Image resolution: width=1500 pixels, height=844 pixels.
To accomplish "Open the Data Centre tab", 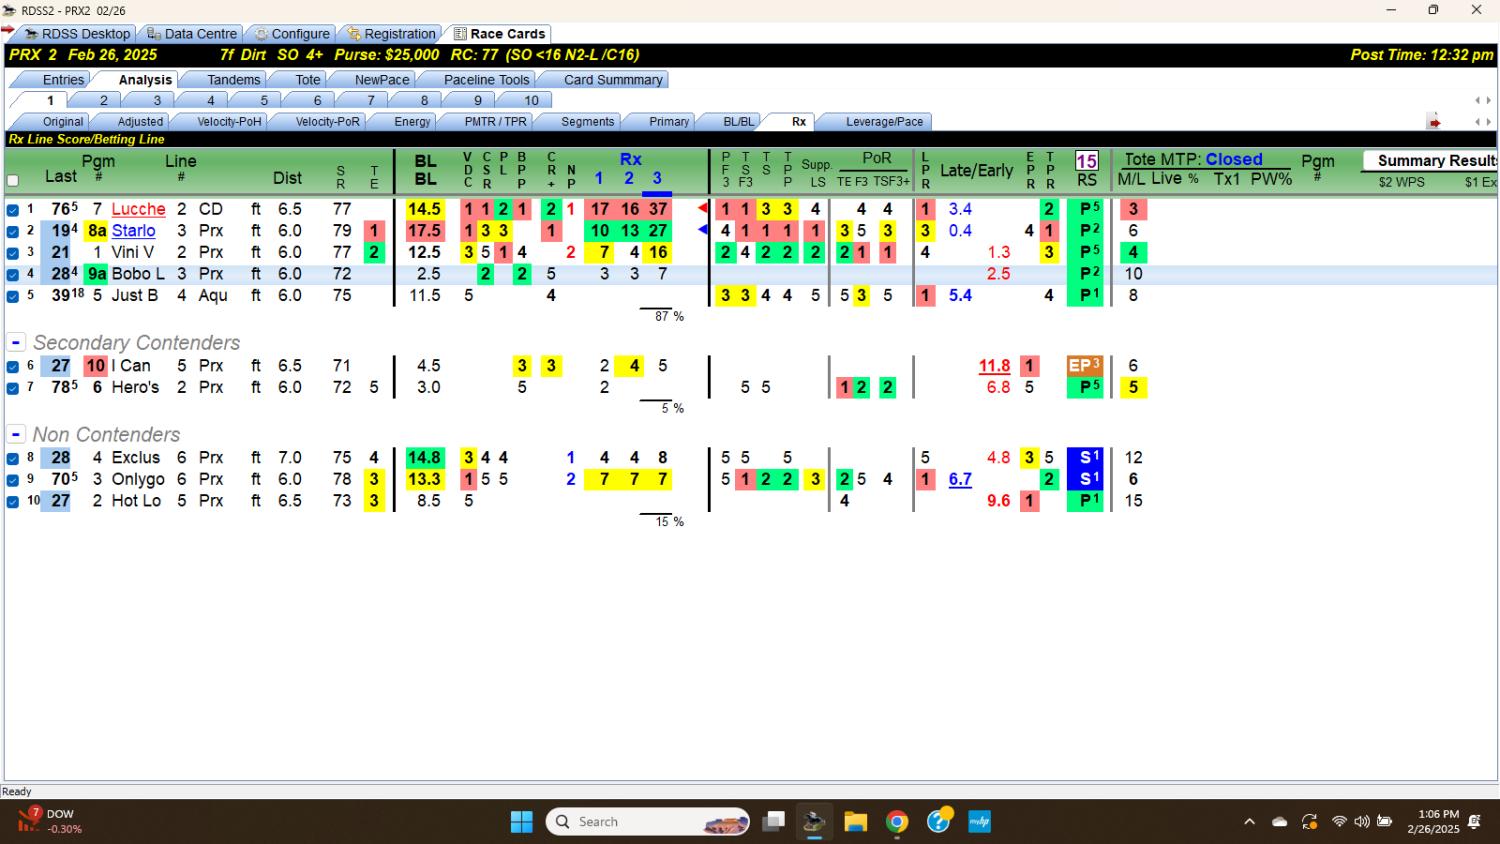I will (193, 34).
